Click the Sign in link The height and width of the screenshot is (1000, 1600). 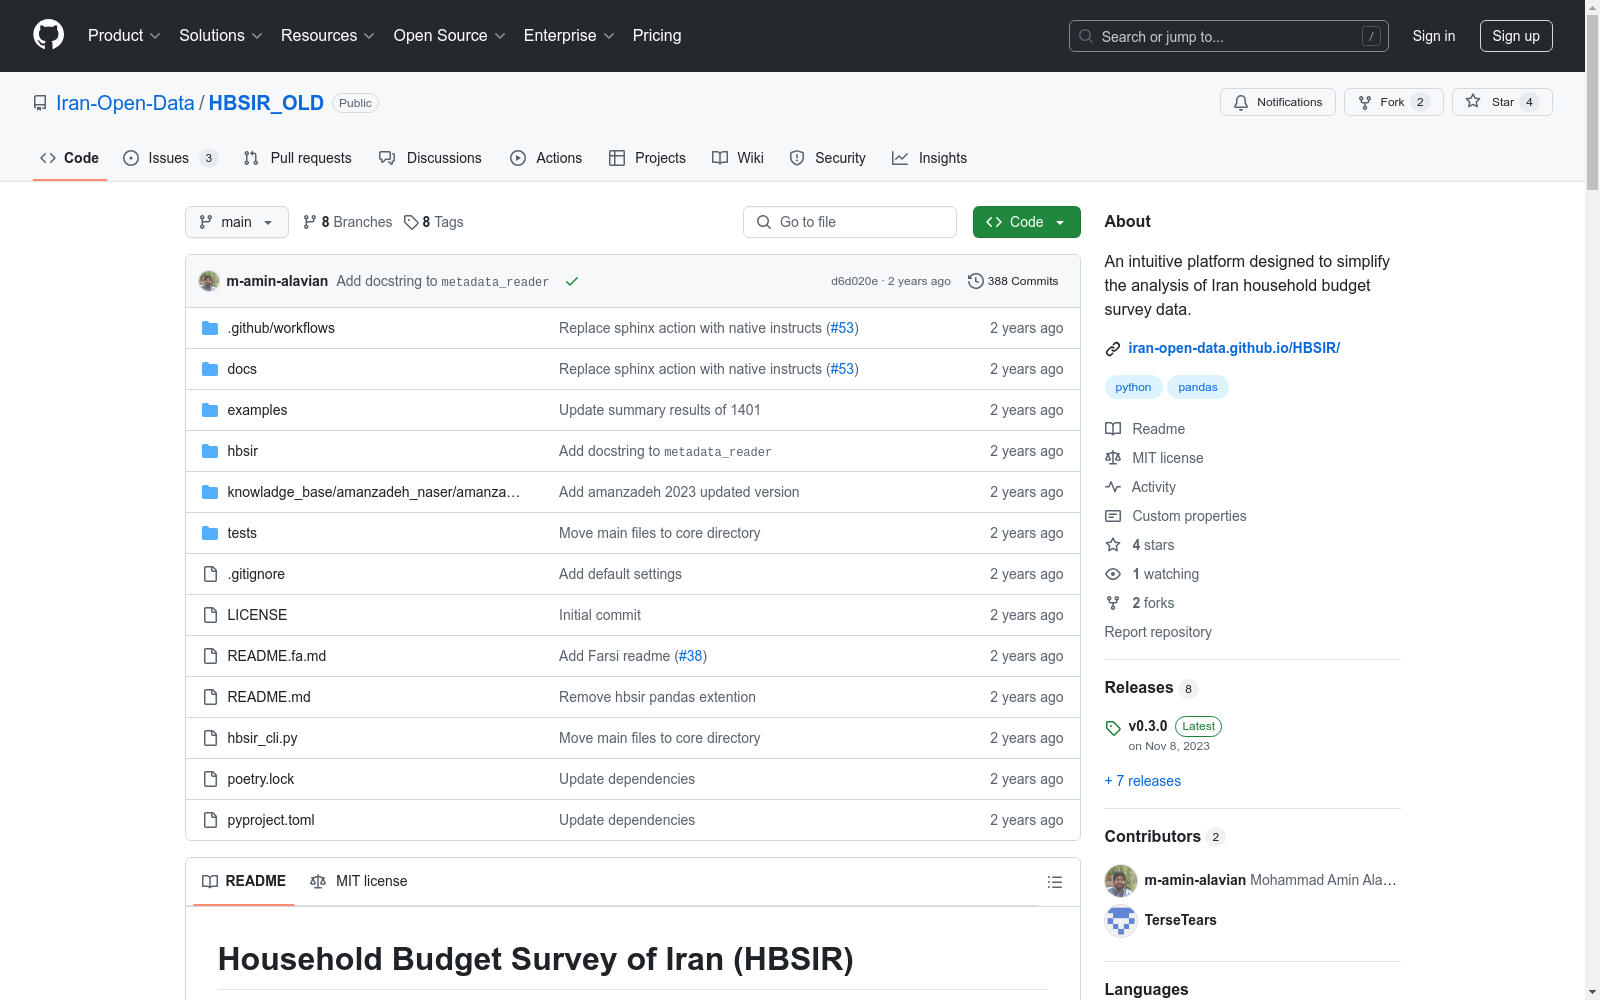pyautogui.click(x=1434, y=36)
